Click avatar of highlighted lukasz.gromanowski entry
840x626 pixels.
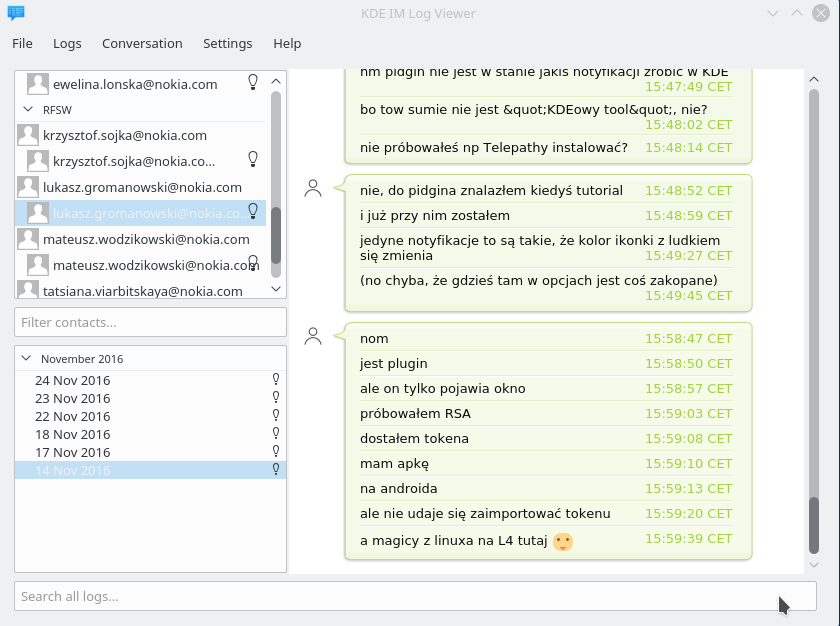38,213
